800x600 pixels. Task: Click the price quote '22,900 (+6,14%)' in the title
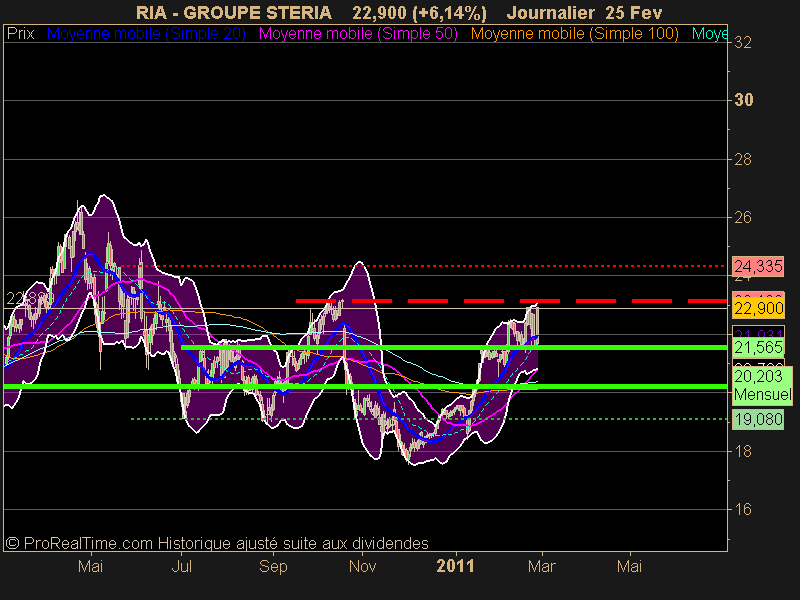[x=419, y=12]
